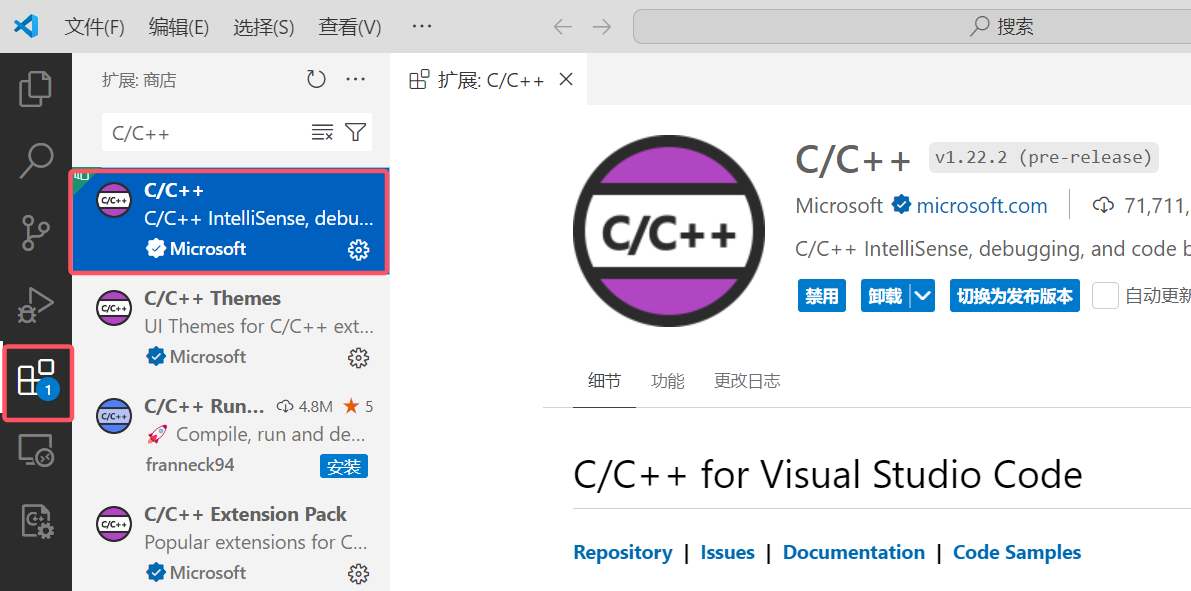Click the 卸载 button
Screen dimensions: 1191x591
(x=886, y=296)
